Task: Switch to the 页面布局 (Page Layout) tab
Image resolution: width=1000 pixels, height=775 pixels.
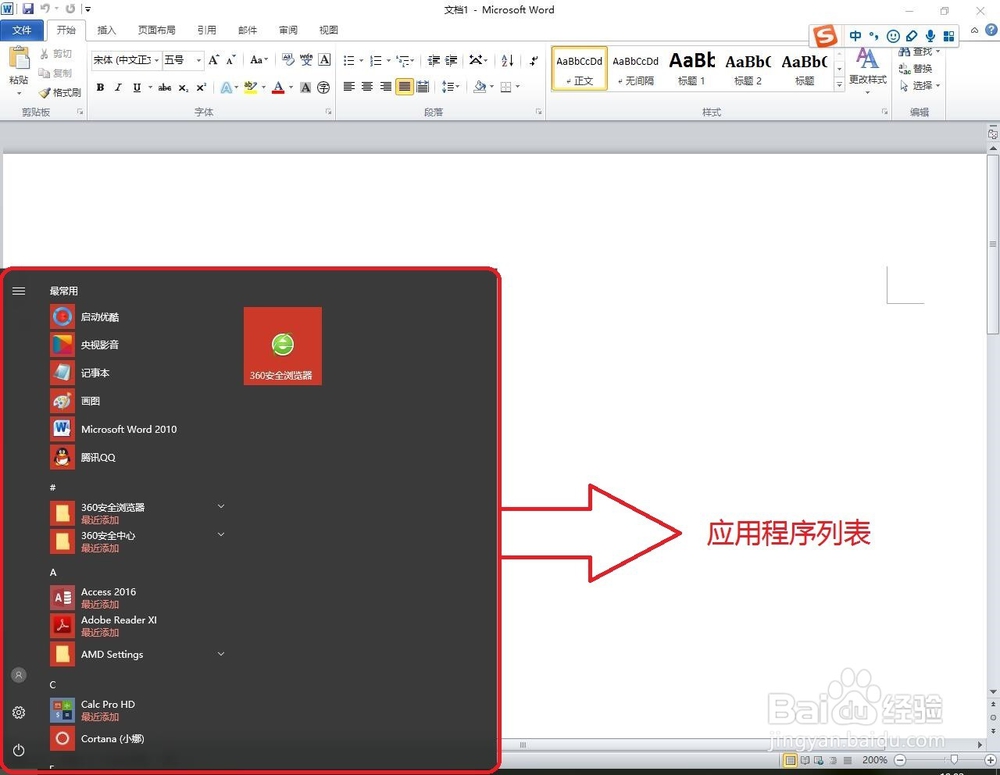Action: coord(156,30)
